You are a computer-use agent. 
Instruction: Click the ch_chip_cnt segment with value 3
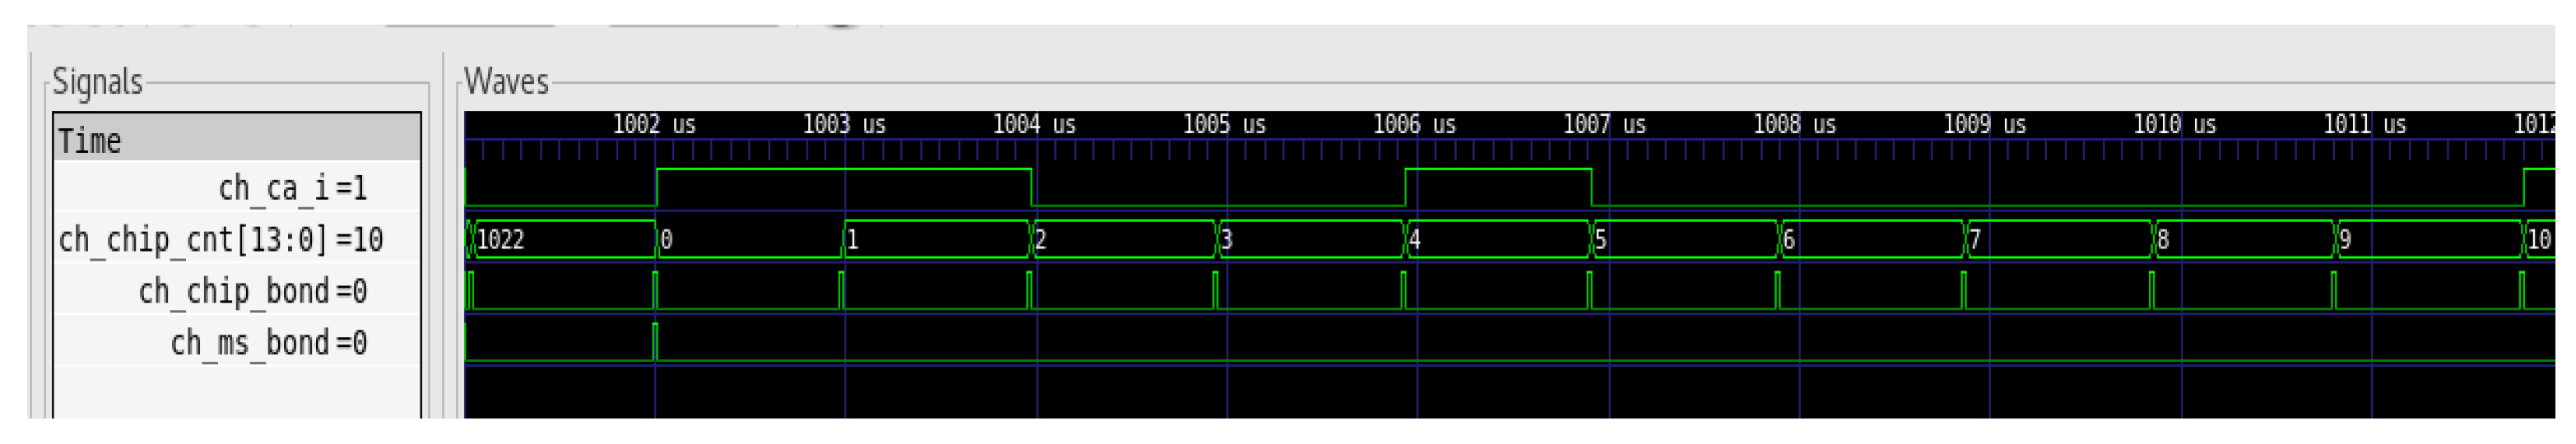(1310, 240)
